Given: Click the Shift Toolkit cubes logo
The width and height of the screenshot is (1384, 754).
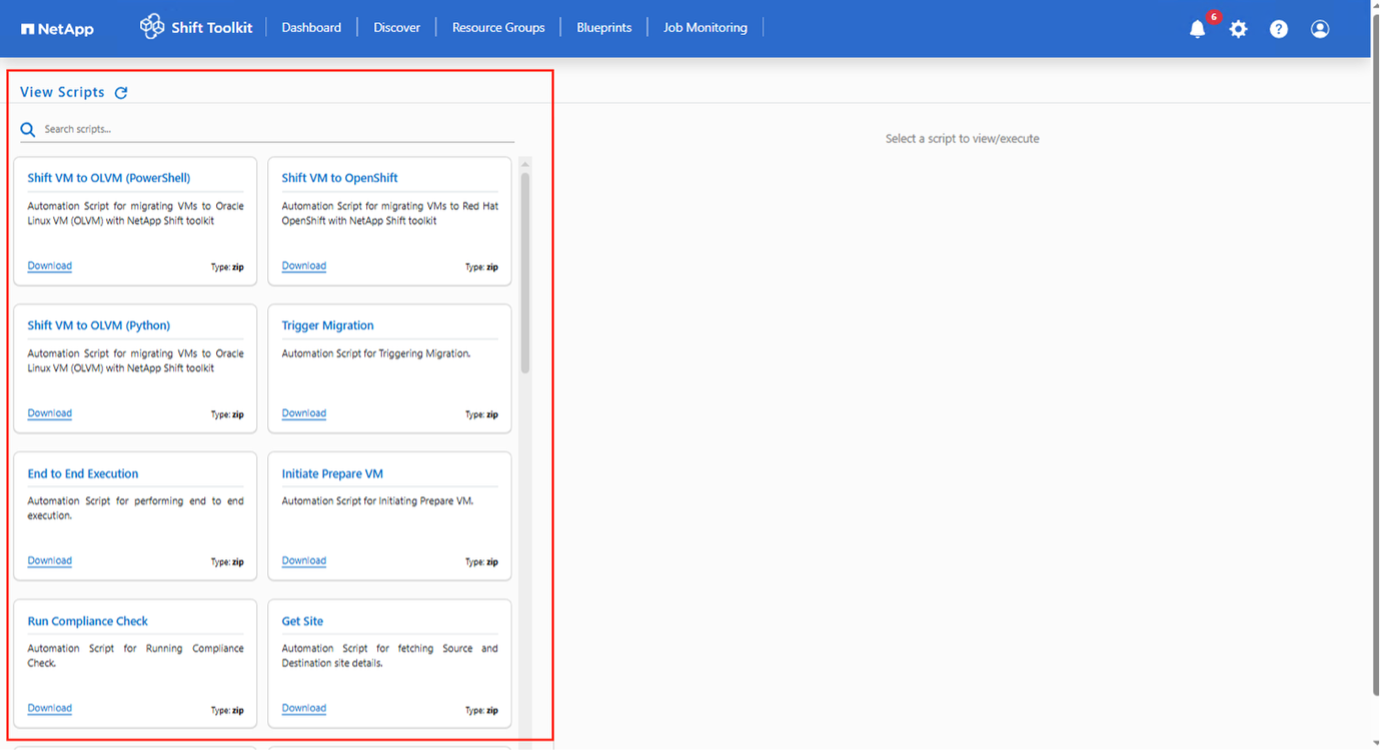Looking at the screenshot, I should [x=152, y=27].
